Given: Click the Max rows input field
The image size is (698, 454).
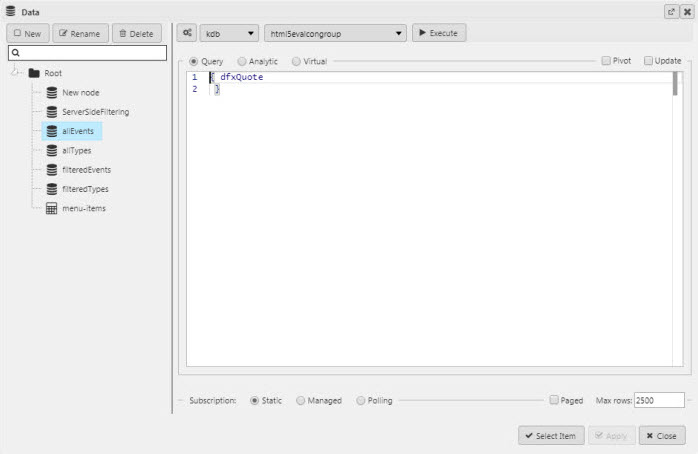Looking at the screenshot, I should (658, 400).
